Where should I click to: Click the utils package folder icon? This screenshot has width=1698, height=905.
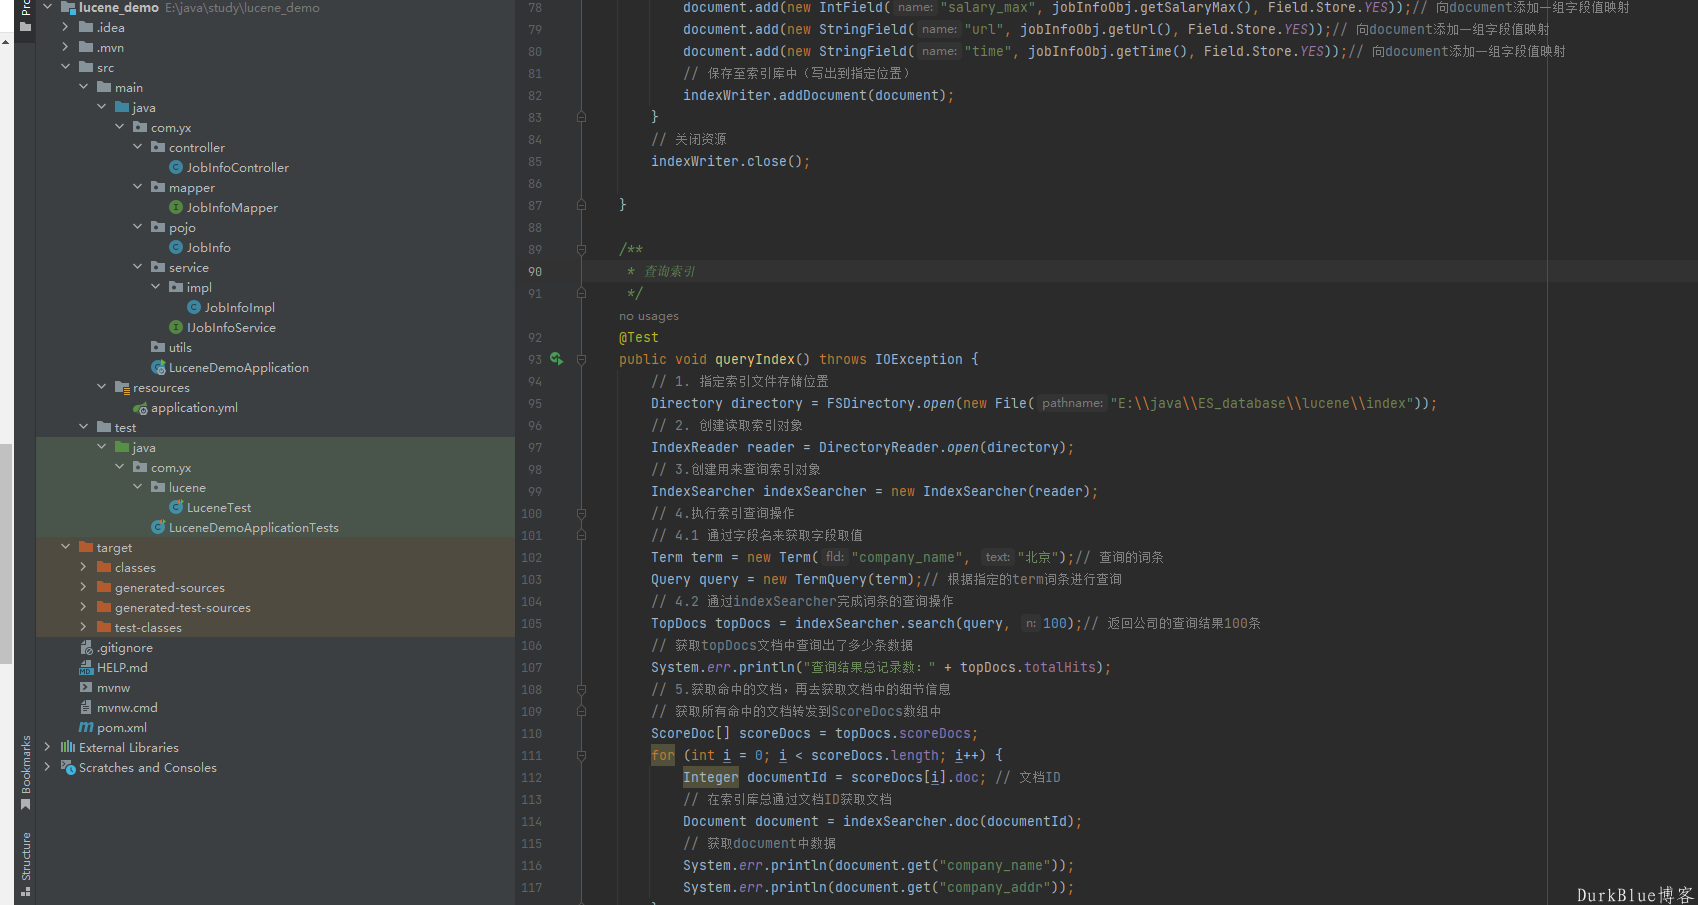(158, 348)
